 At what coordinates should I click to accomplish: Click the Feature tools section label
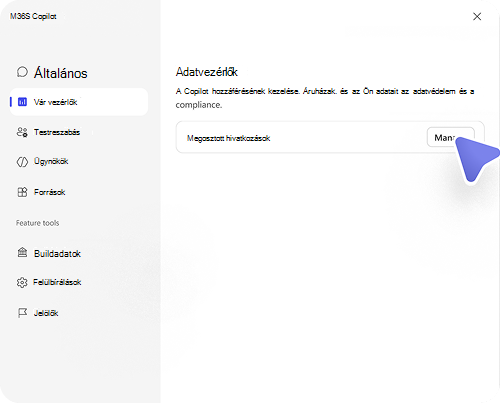point(37,223)
